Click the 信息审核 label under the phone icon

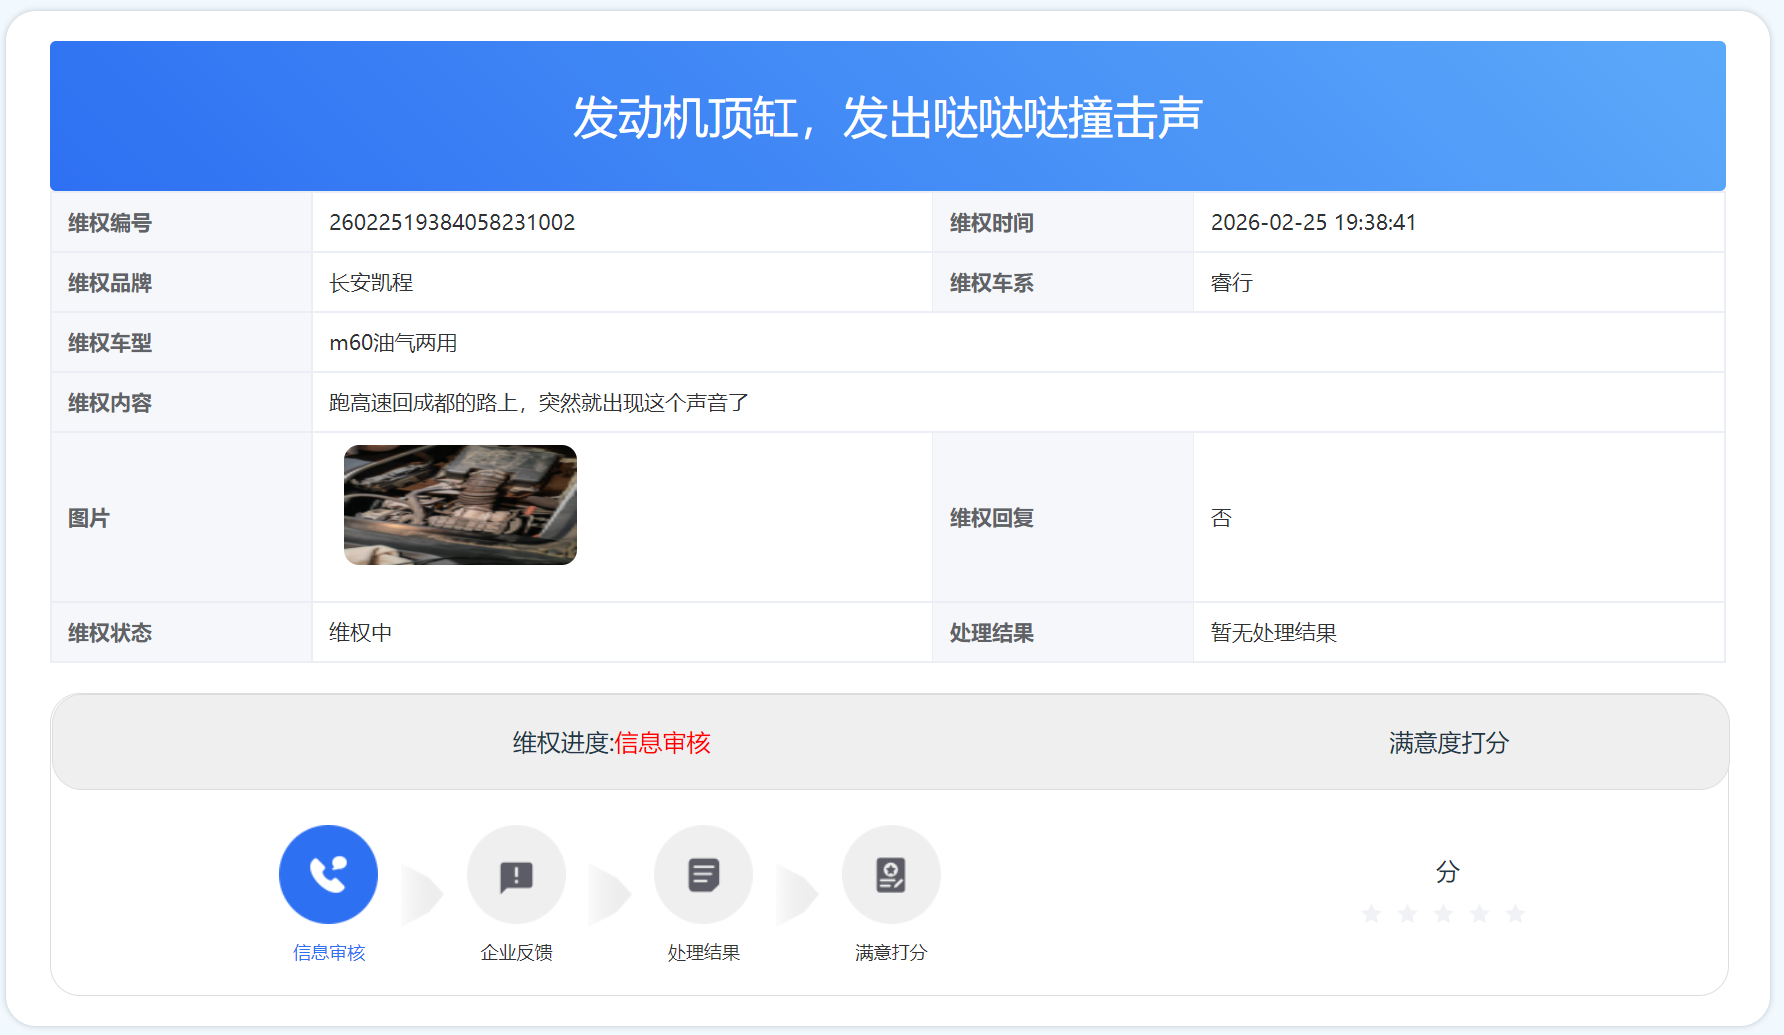pos(329,953)
